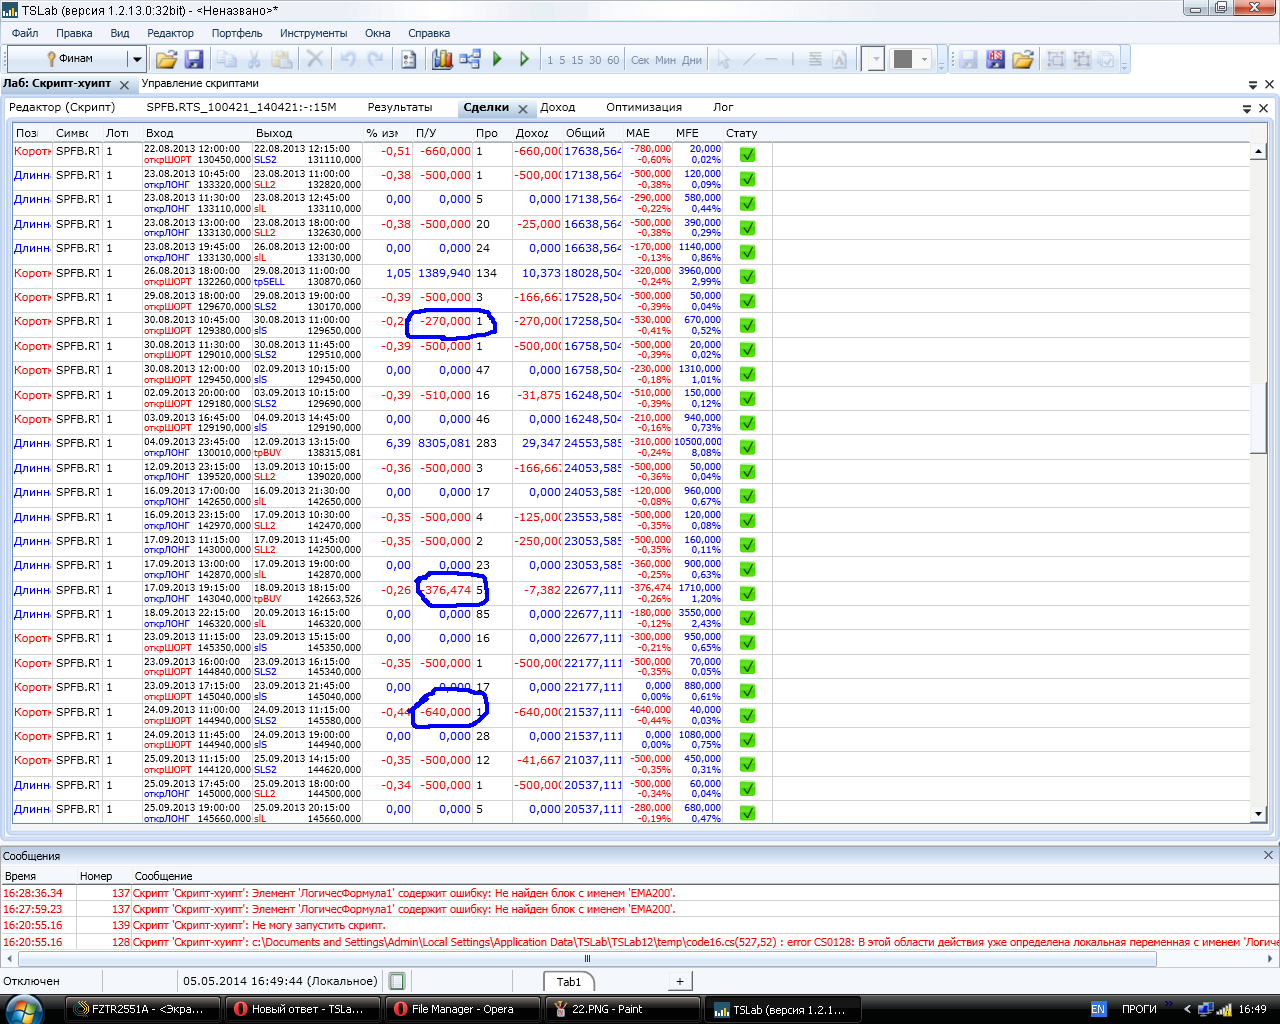Open the Сделки panel options dropdown arrow

(1247, 108)
